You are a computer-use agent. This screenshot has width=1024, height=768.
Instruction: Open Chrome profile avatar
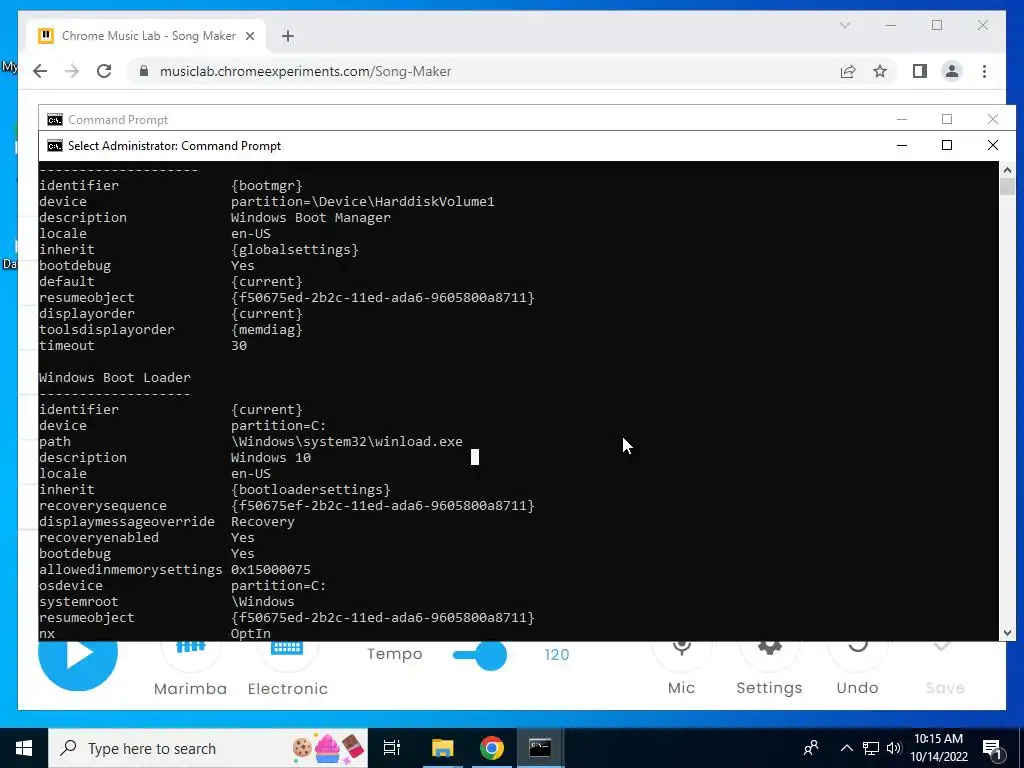coord(952,71)
